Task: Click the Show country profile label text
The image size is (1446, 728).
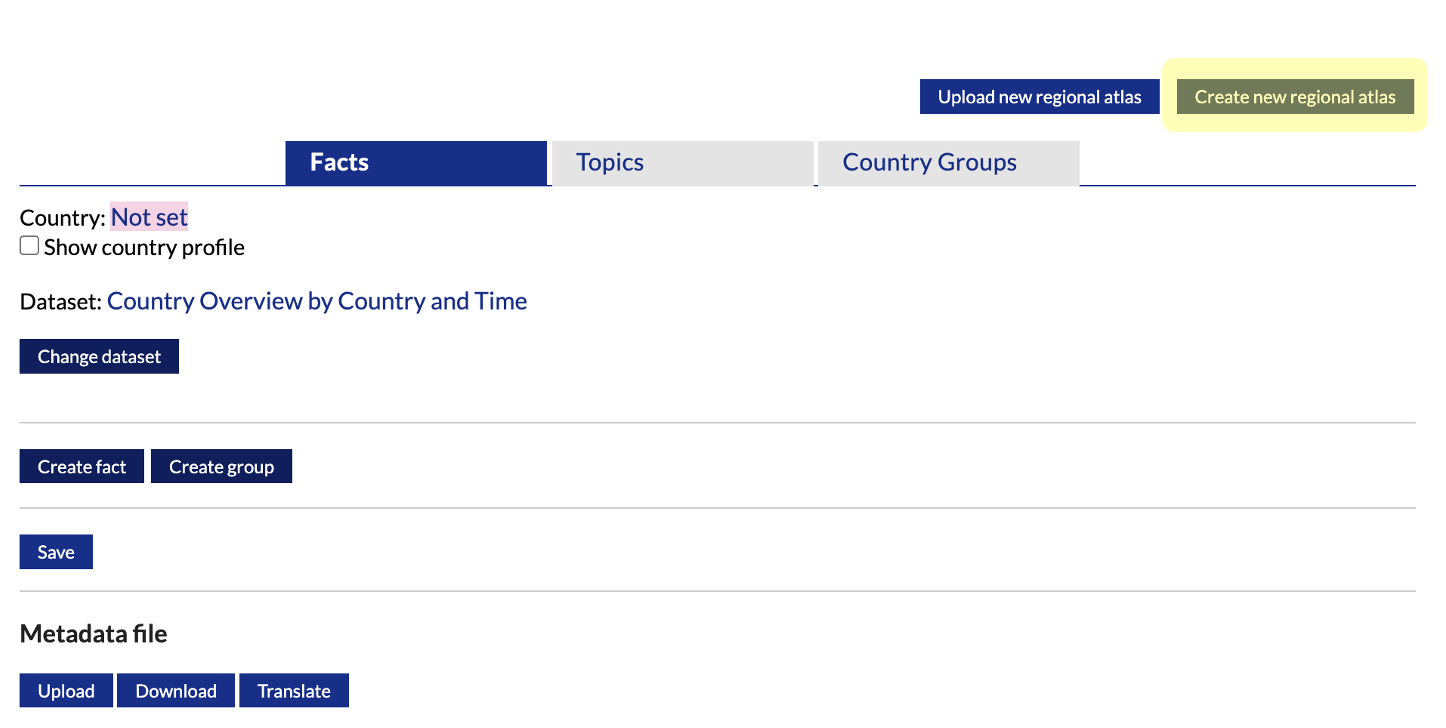Action: click(x=144, y=247)
